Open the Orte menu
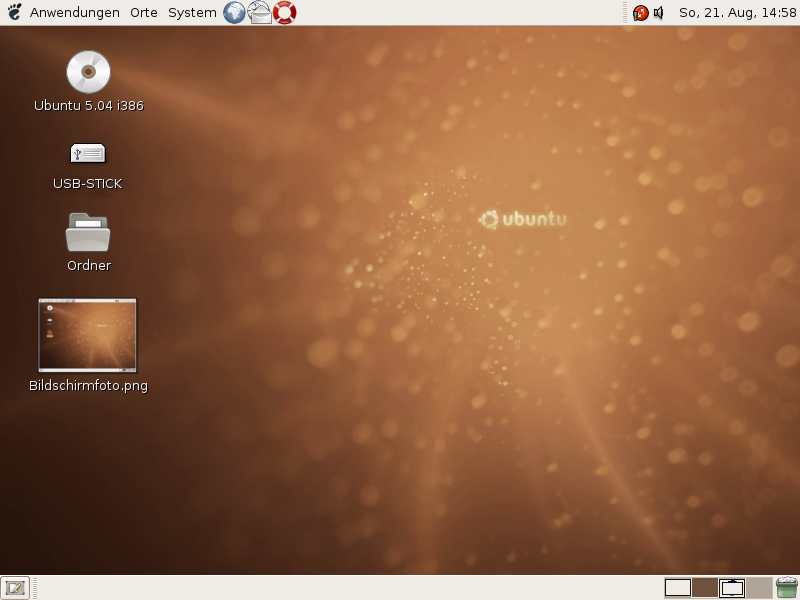The image size is (800, 600). pos(143,12)
